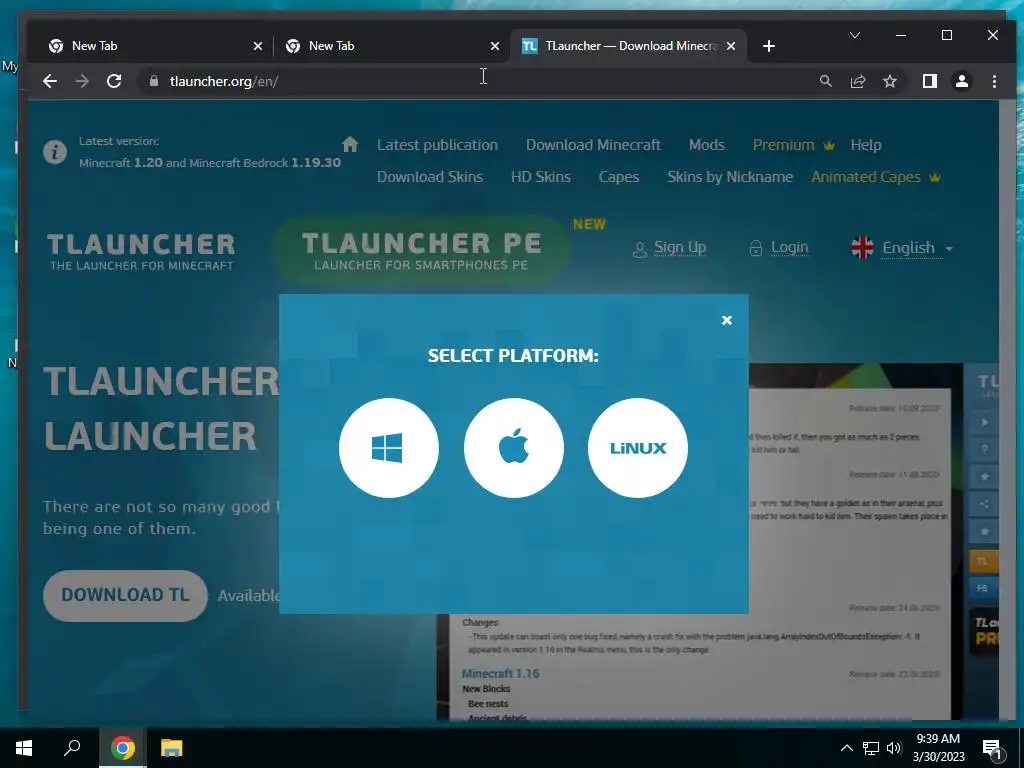Open the HD Skins link
The image size is (1024, 768).
(x=540, y=177)
